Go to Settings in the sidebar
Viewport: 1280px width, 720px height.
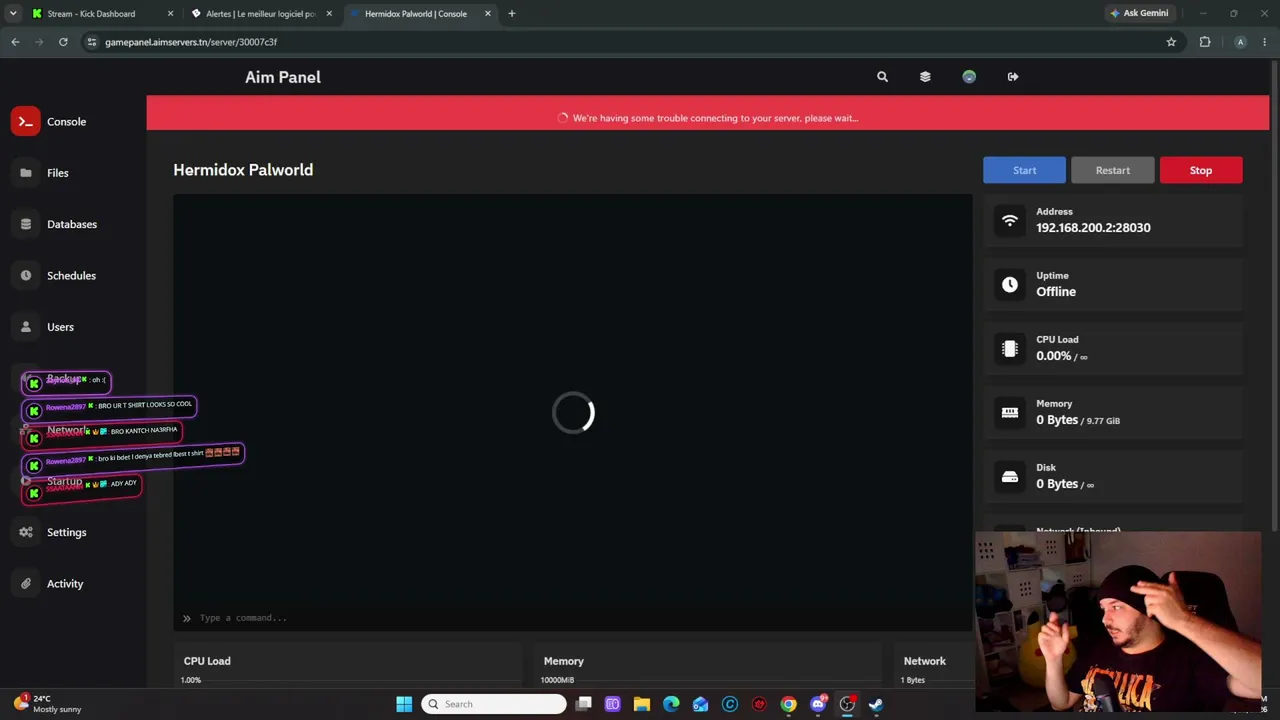coord(67,532)
